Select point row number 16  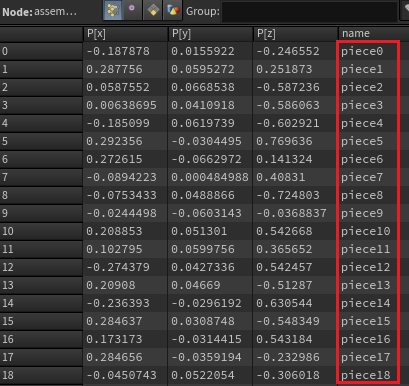click(x=41, y=339)
